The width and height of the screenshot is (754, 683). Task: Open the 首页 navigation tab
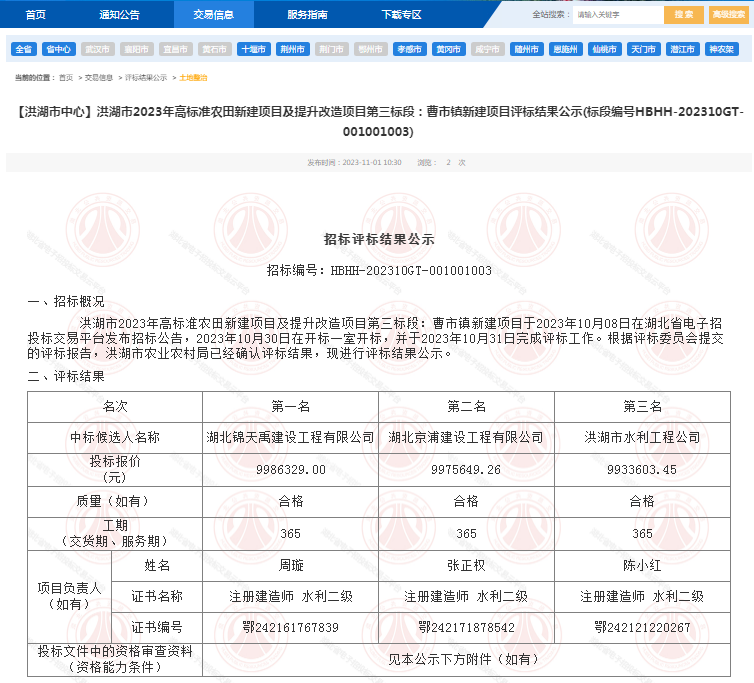(35, 15)
